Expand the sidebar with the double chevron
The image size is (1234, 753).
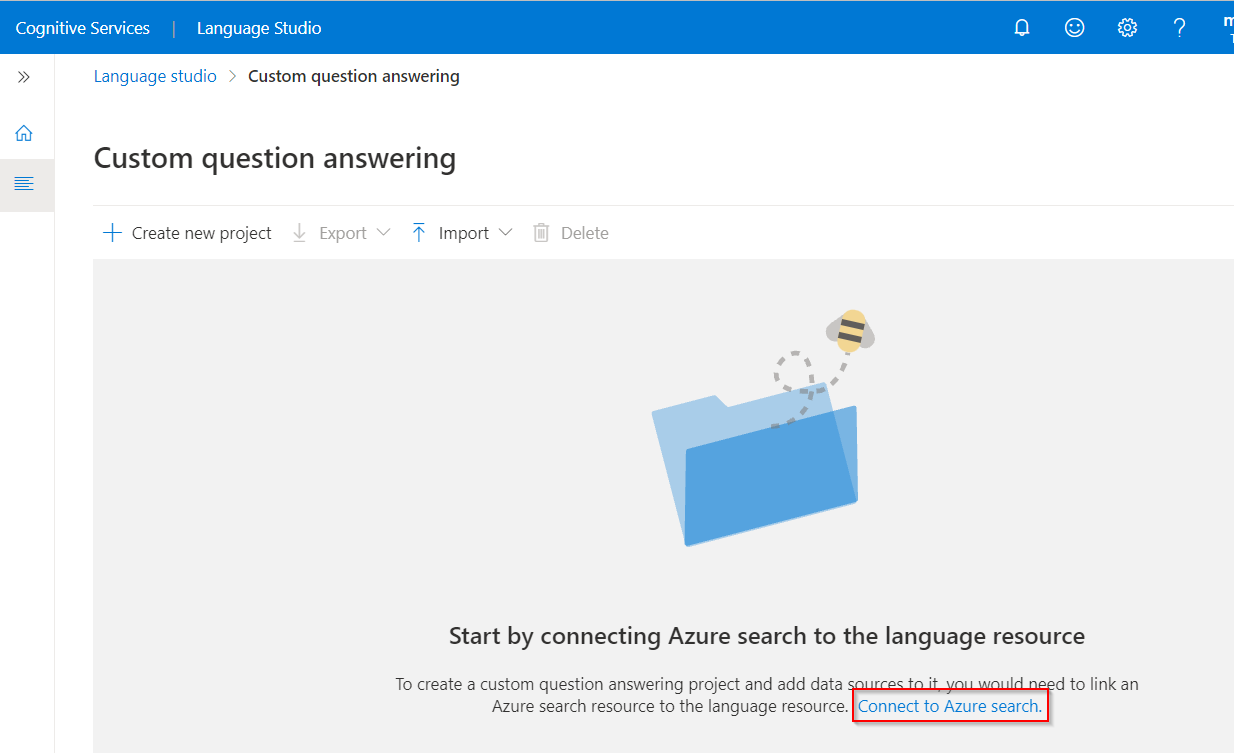[x=24, y=76]
